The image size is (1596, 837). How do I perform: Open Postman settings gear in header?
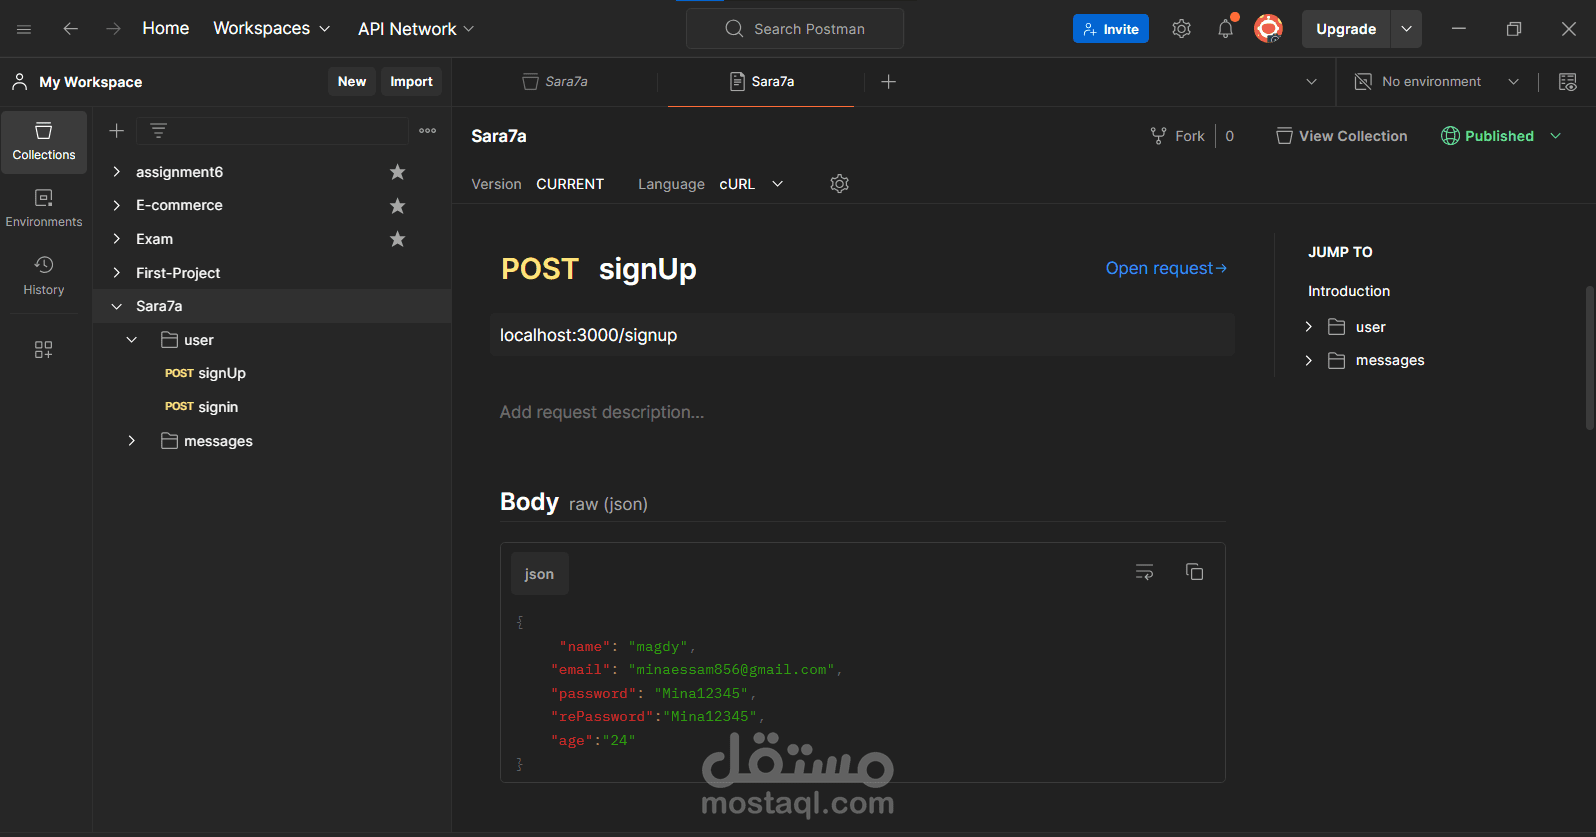(x=1181, y=29)
